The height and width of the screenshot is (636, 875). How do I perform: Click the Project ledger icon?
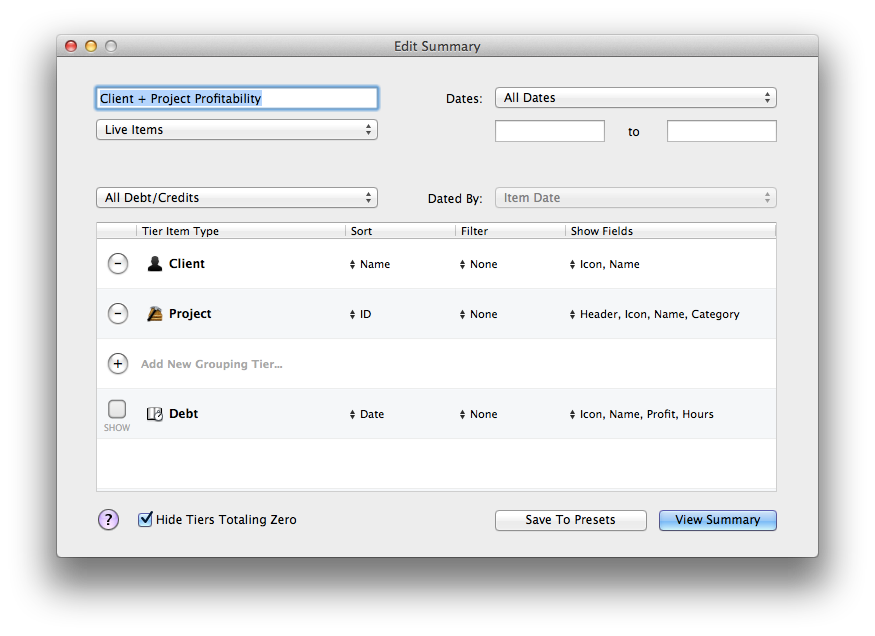(155, 313)
